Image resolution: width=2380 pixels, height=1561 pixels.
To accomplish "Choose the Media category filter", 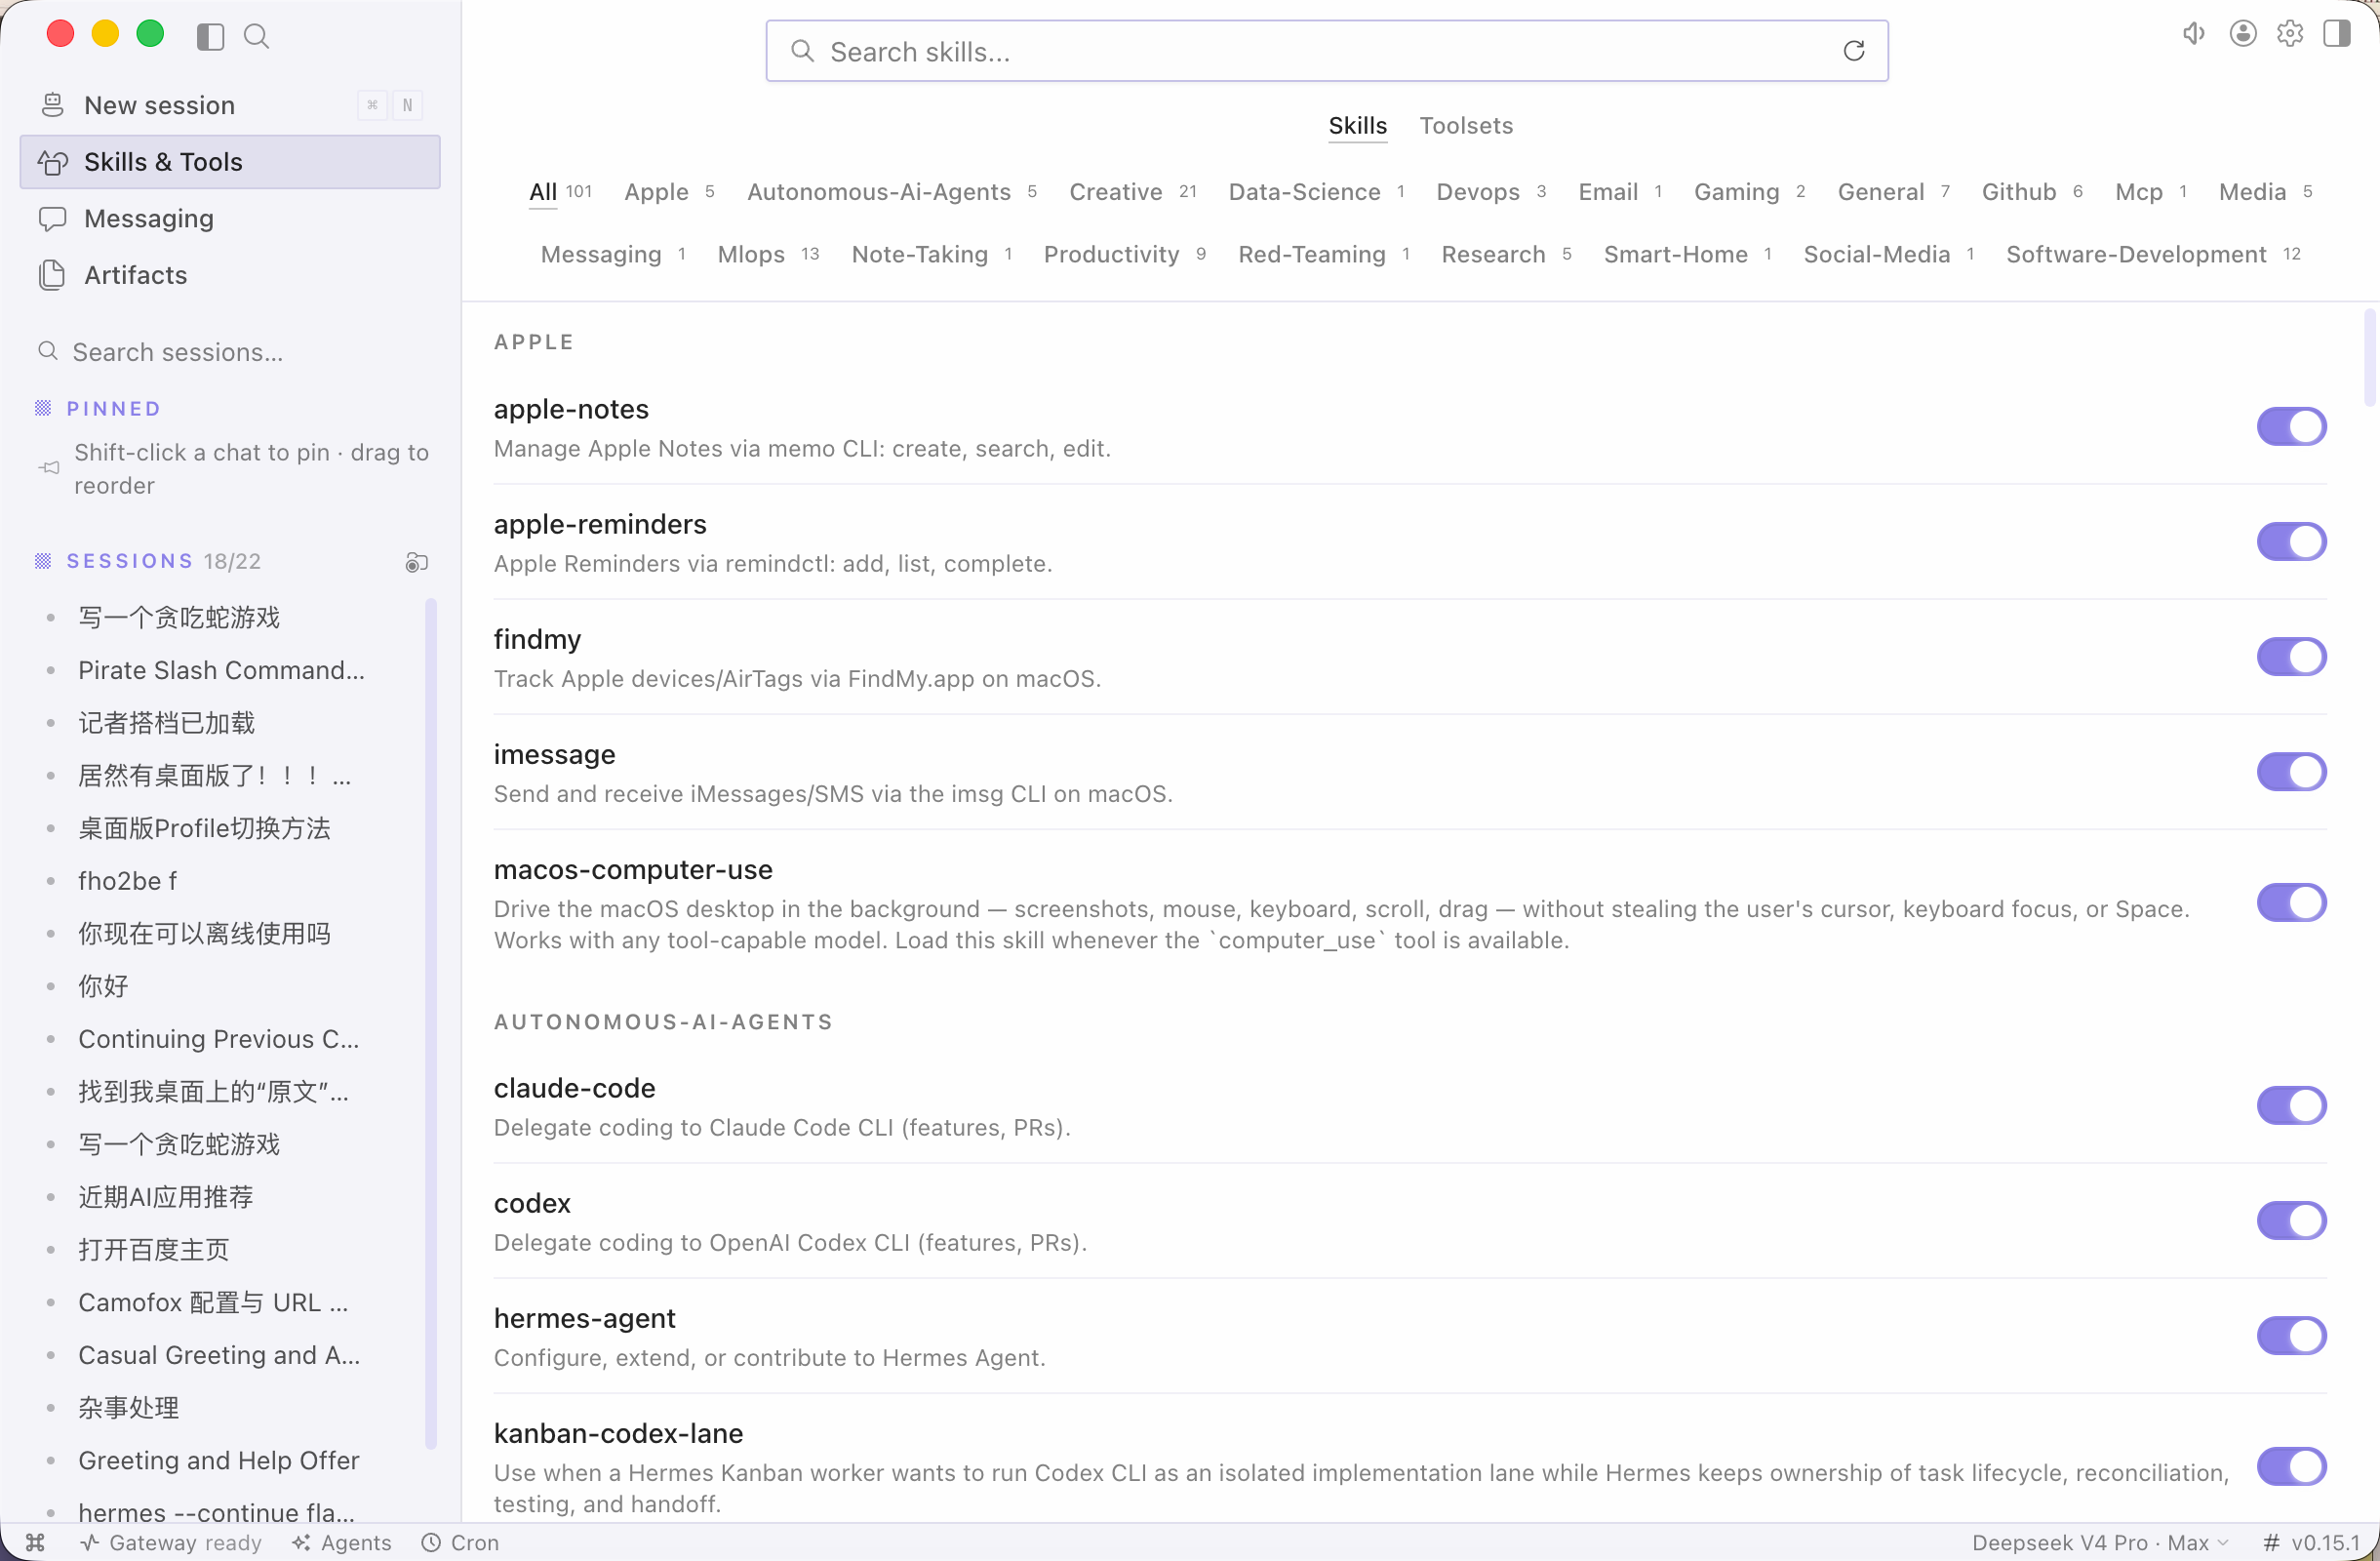I will pyautogui.click(x=2265, y=192).
